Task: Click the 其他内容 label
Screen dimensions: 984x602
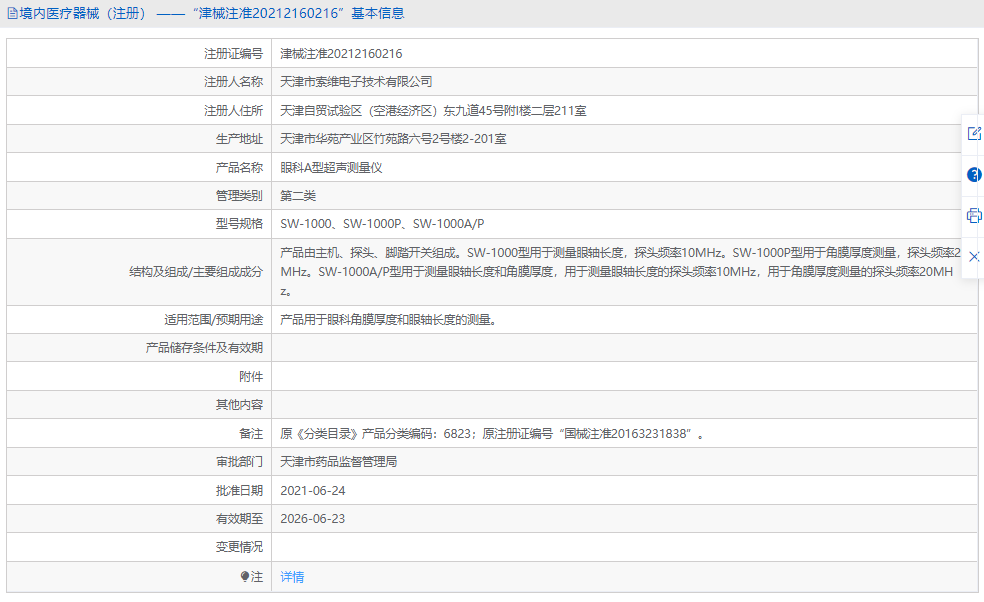Action: pyautogui.click(x=239, y=405)
